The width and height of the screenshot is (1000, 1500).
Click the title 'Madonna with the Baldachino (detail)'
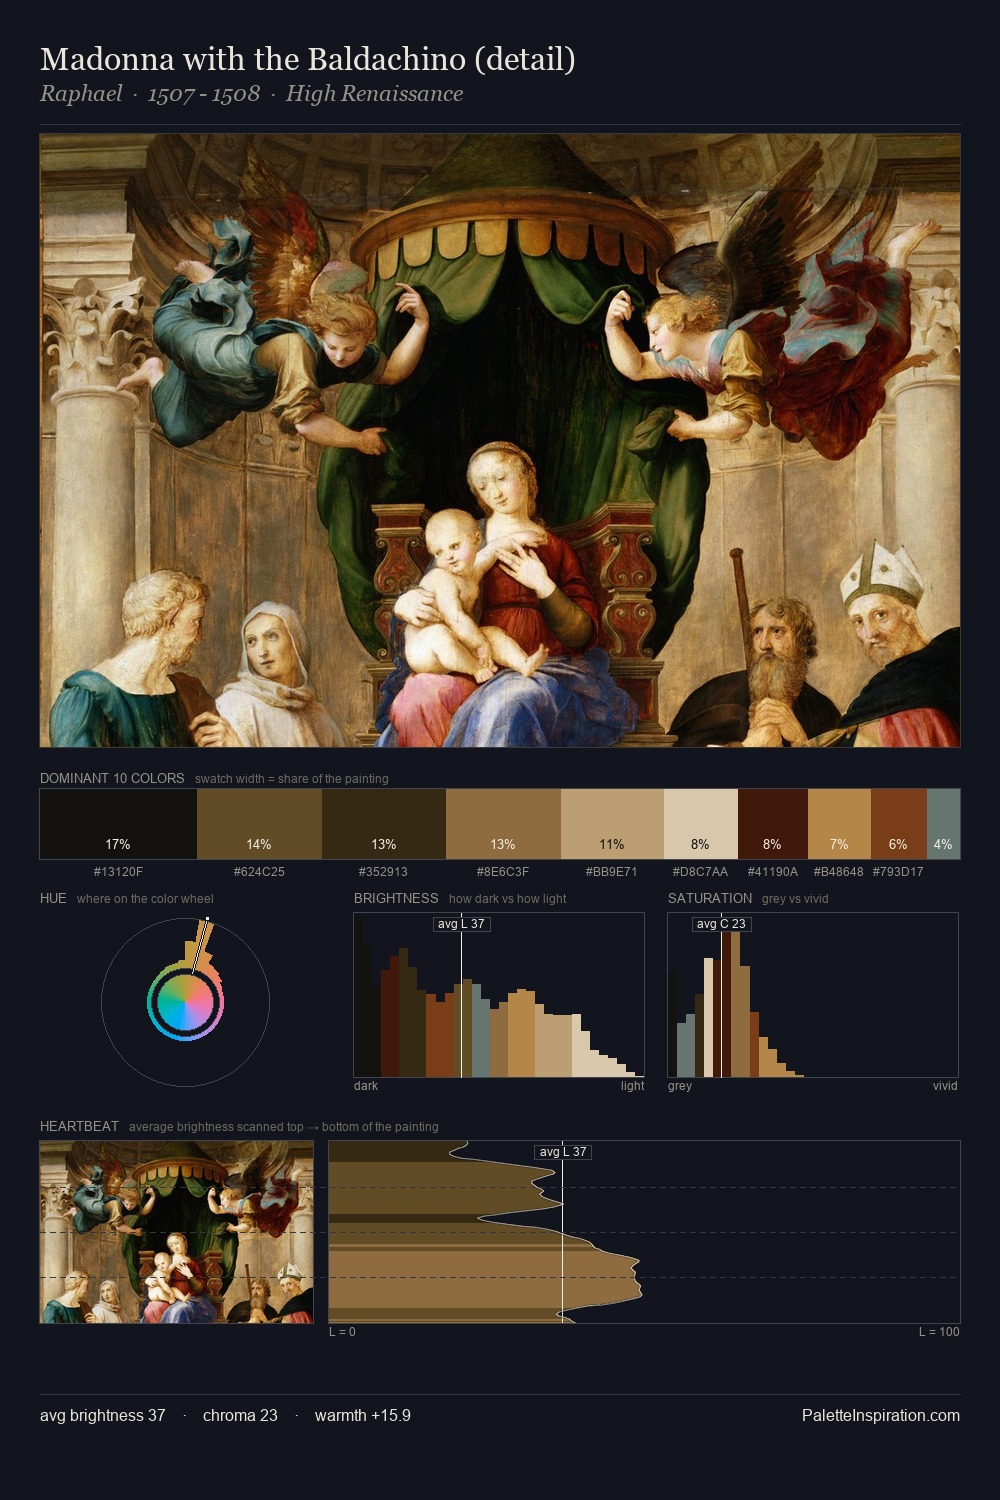pyautogui.click(x=307, y=60)
